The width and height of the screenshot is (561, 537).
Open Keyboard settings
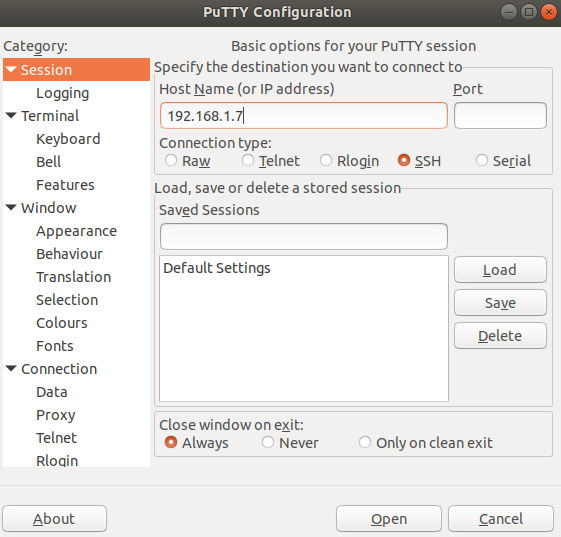click(68, 139)
